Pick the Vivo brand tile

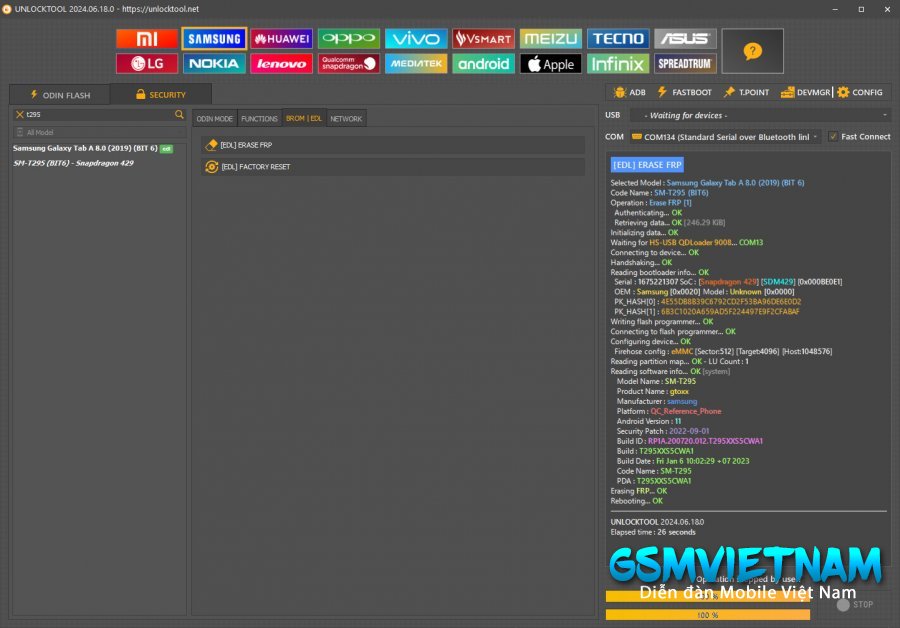(x=416, y=38)
